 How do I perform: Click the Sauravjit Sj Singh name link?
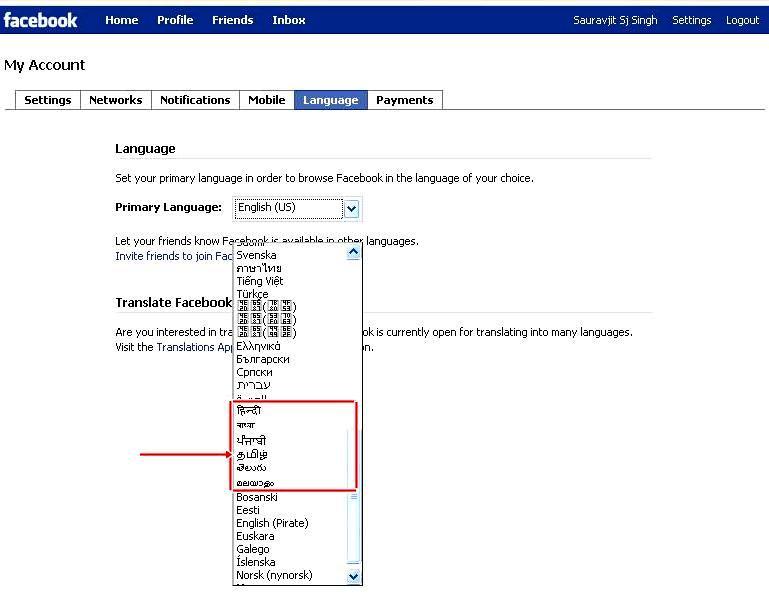point(615,20)
